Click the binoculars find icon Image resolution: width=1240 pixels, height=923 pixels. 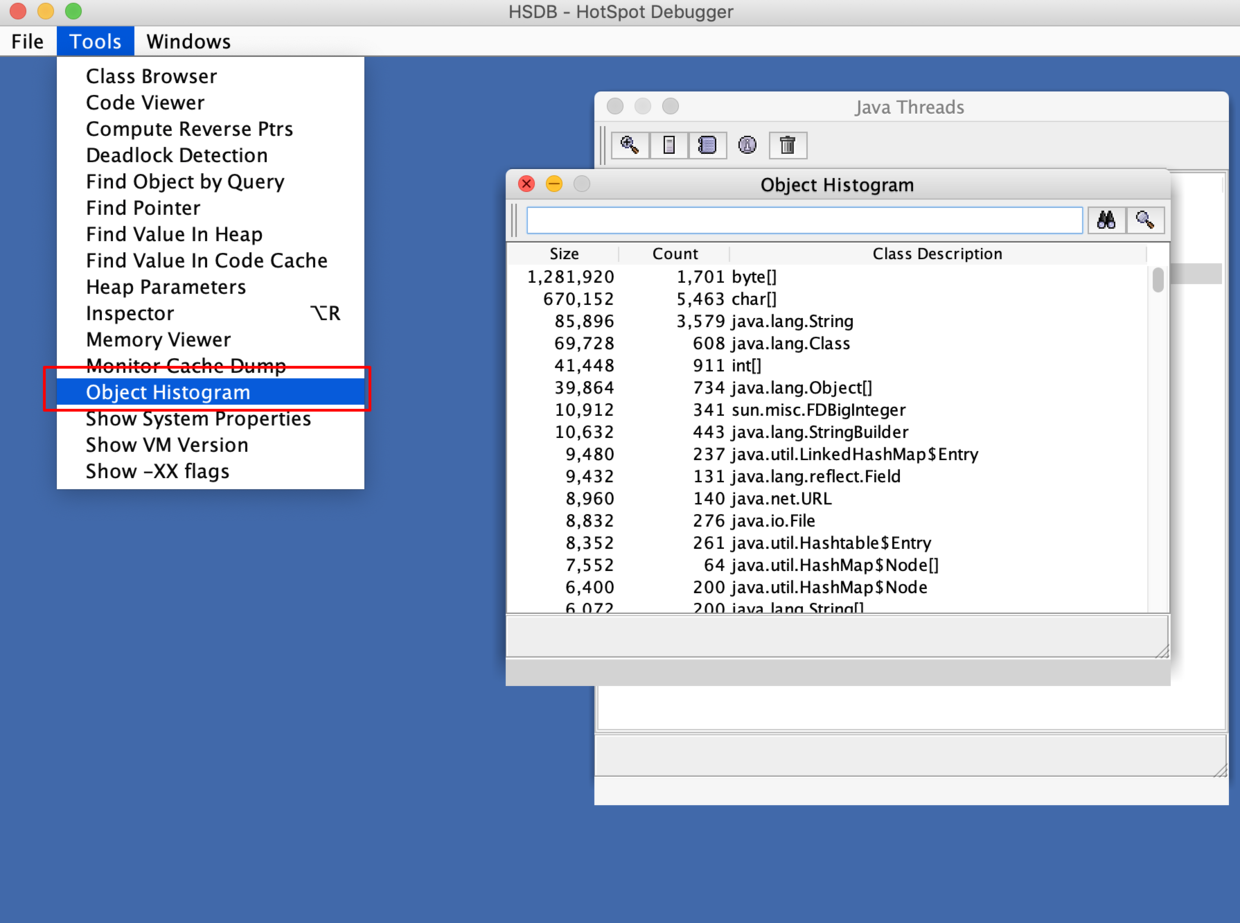tap(1106, 220)
